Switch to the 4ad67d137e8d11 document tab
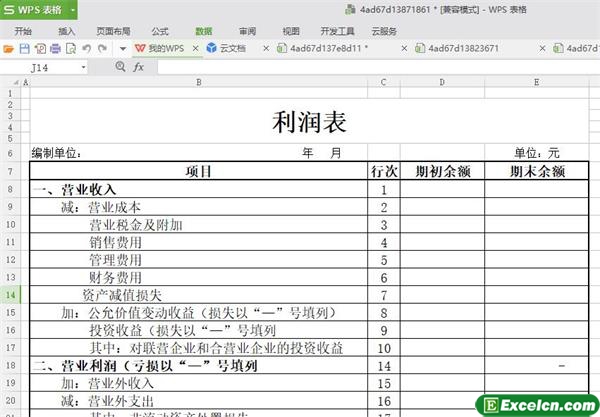This screenshot has height=417, width=600. click(x=323, y=49)
